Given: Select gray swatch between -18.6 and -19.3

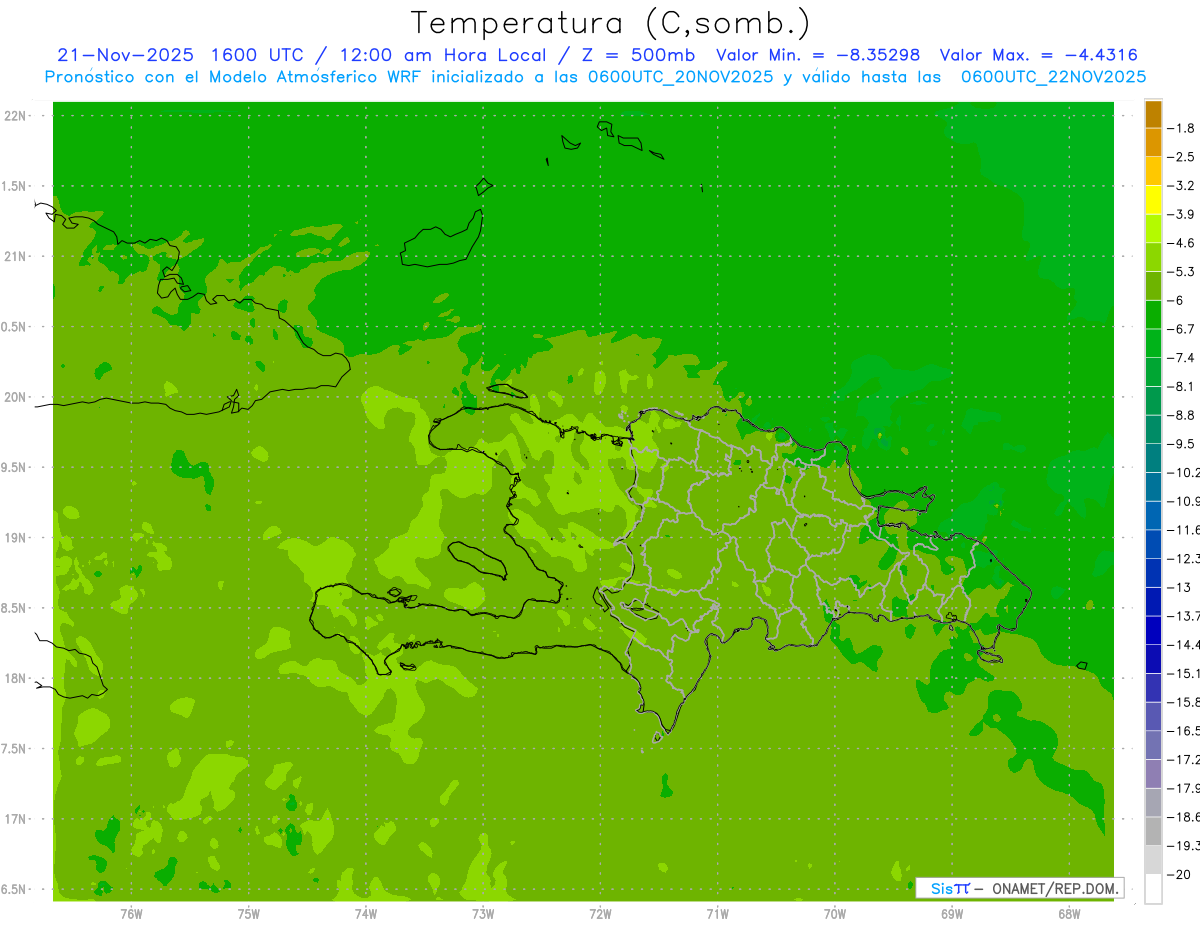Looking at the screenshot, I should 1153,831.
